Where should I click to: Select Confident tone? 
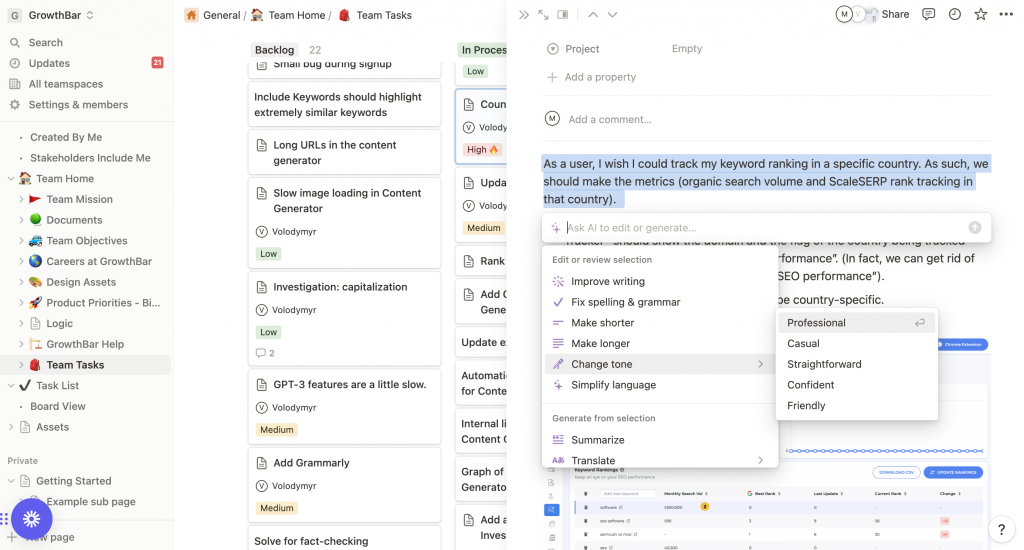pos(857,385)
